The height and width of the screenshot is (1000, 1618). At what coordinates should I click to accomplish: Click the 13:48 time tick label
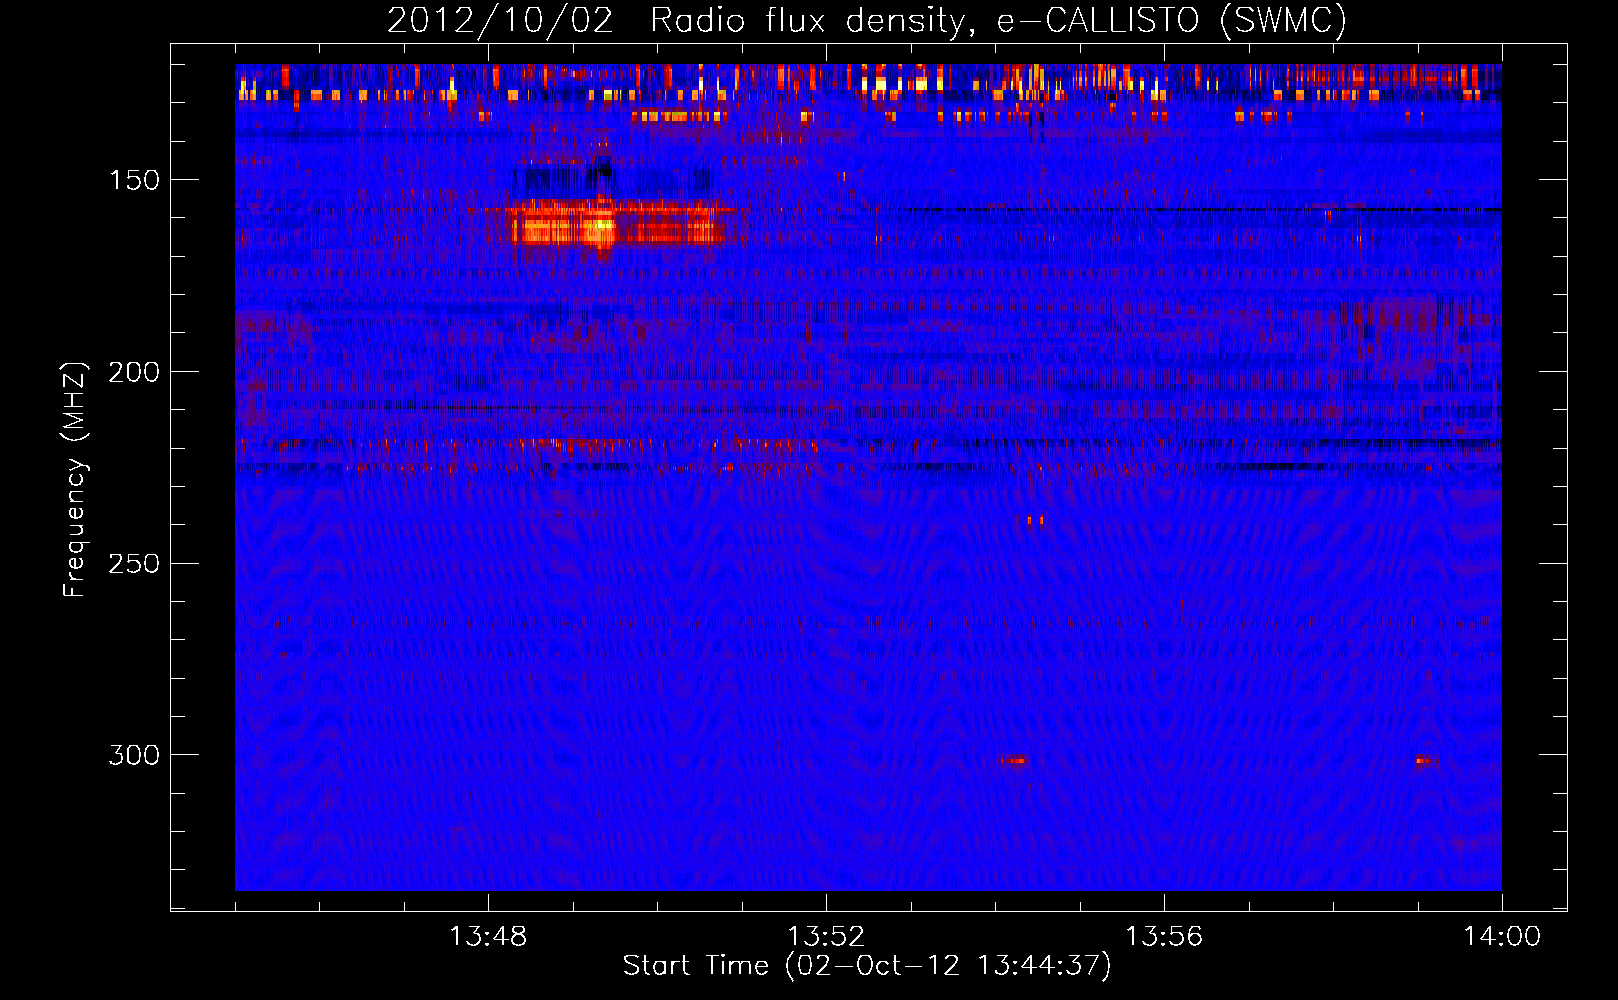[x=488, y=937]
